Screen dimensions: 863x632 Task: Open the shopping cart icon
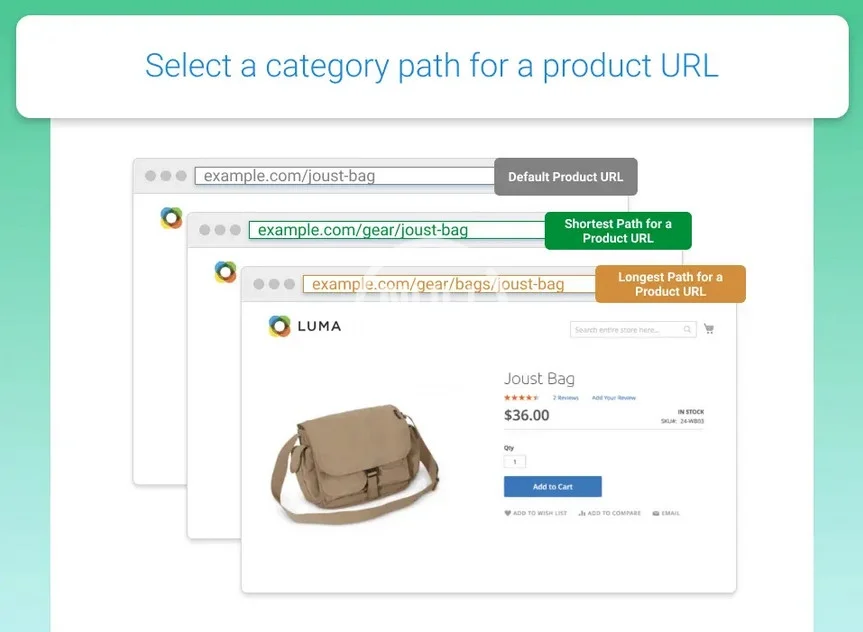pos(709,329)
